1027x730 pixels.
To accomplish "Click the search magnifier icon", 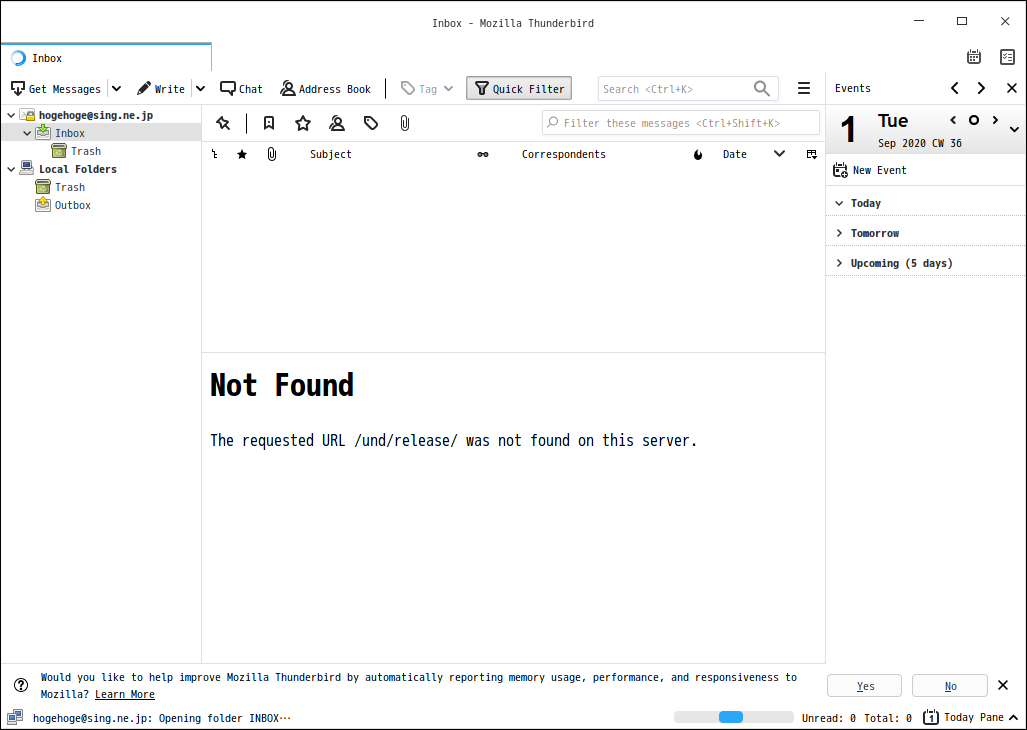I will [762, 88].
